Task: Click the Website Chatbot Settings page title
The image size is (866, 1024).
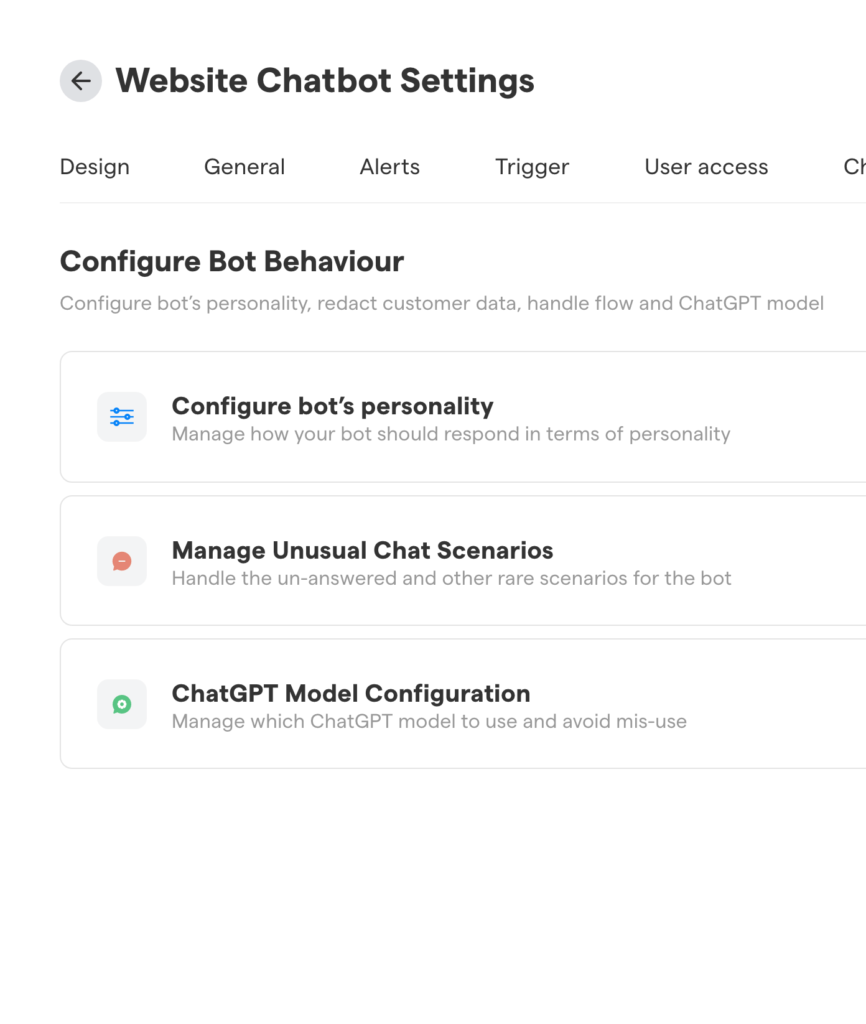Action: point(325,81)
